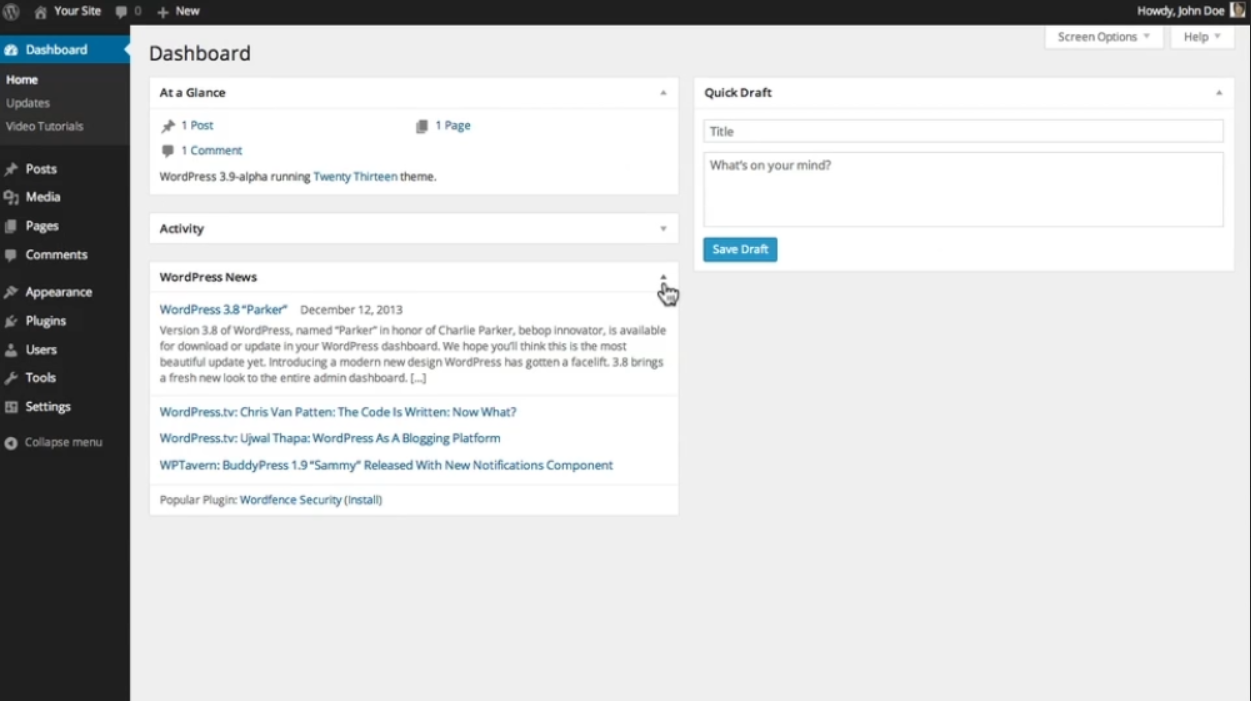Image resolution: width=1251 pixels, height=701 pixels.
Task: Open the Settings menu label
Action: pyautogui.click(x=48, y=407)
